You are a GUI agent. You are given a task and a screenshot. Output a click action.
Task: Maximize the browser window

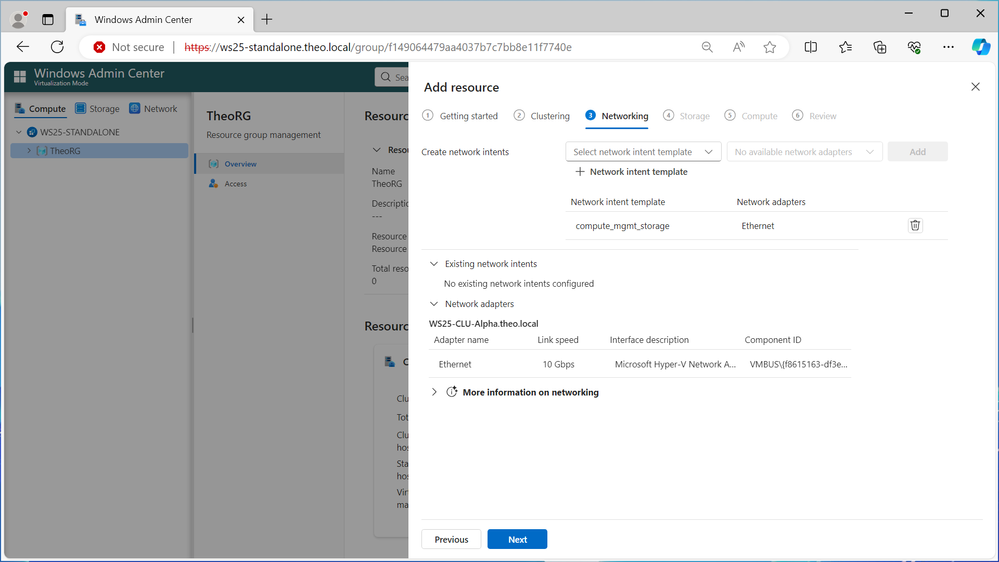944,13
